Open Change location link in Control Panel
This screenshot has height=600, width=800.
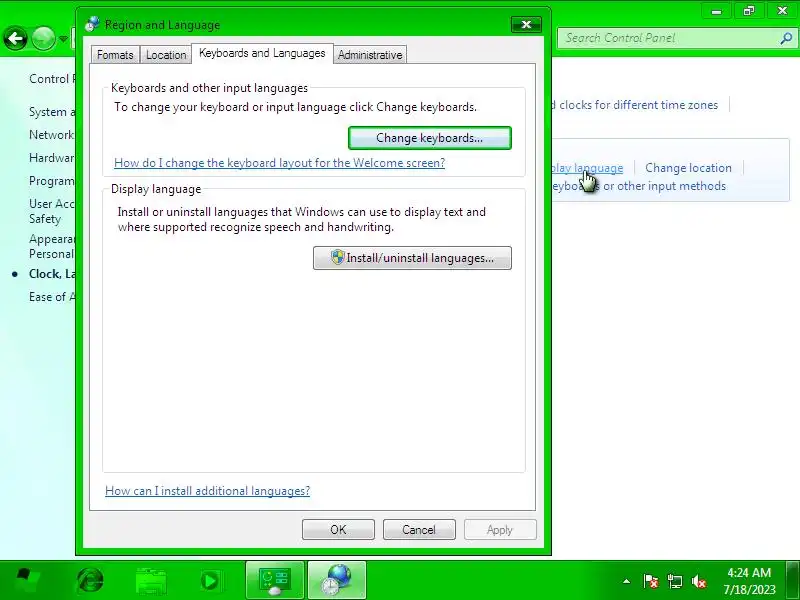tap(688, 168)
